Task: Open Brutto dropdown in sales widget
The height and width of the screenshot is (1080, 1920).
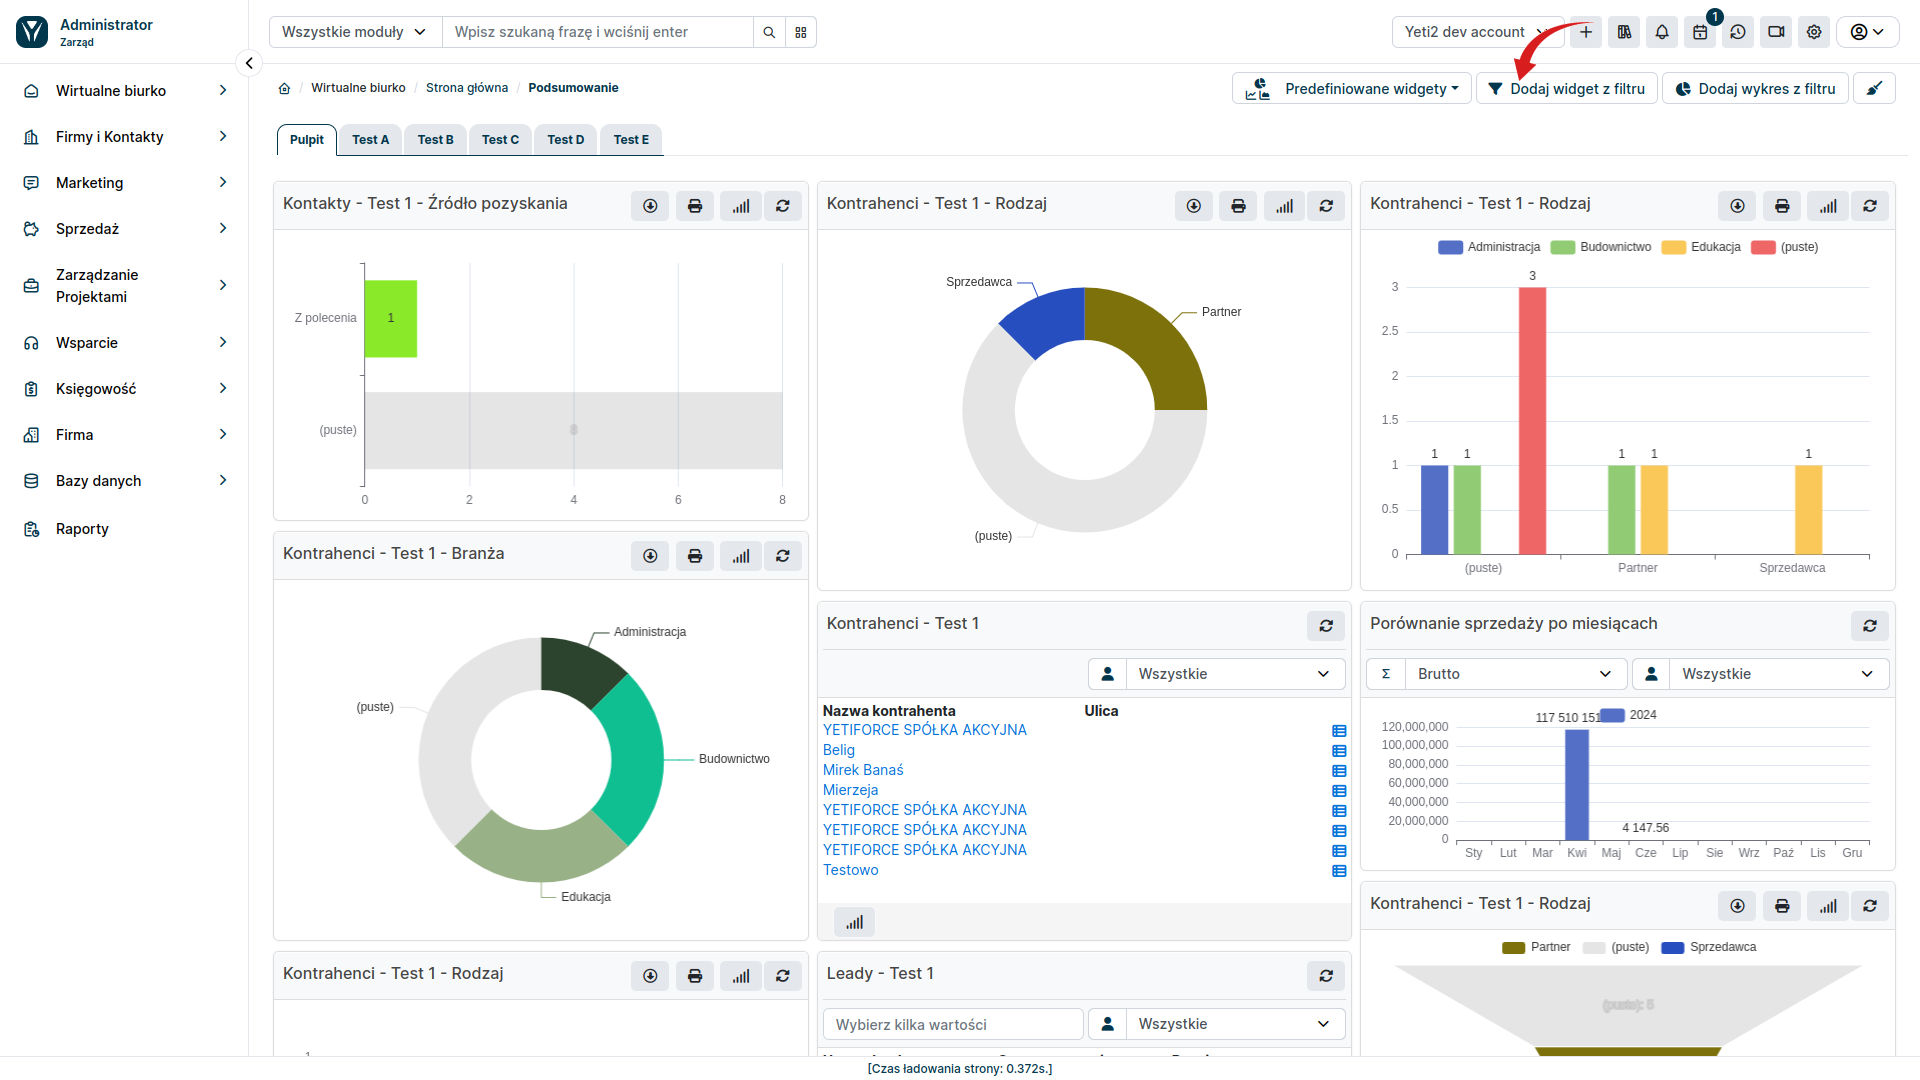Action: [x=1516, y=674]
